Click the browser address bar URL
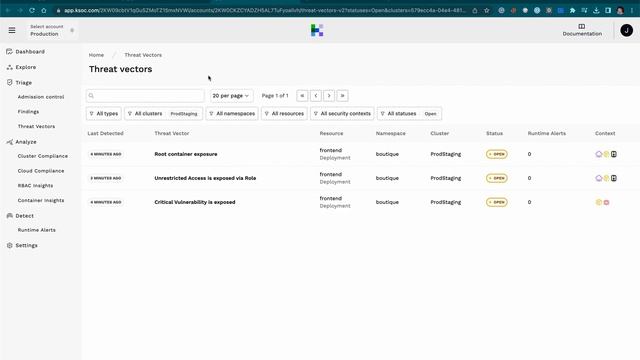Viewport: 640px width, 360px height. coord(264,10)
